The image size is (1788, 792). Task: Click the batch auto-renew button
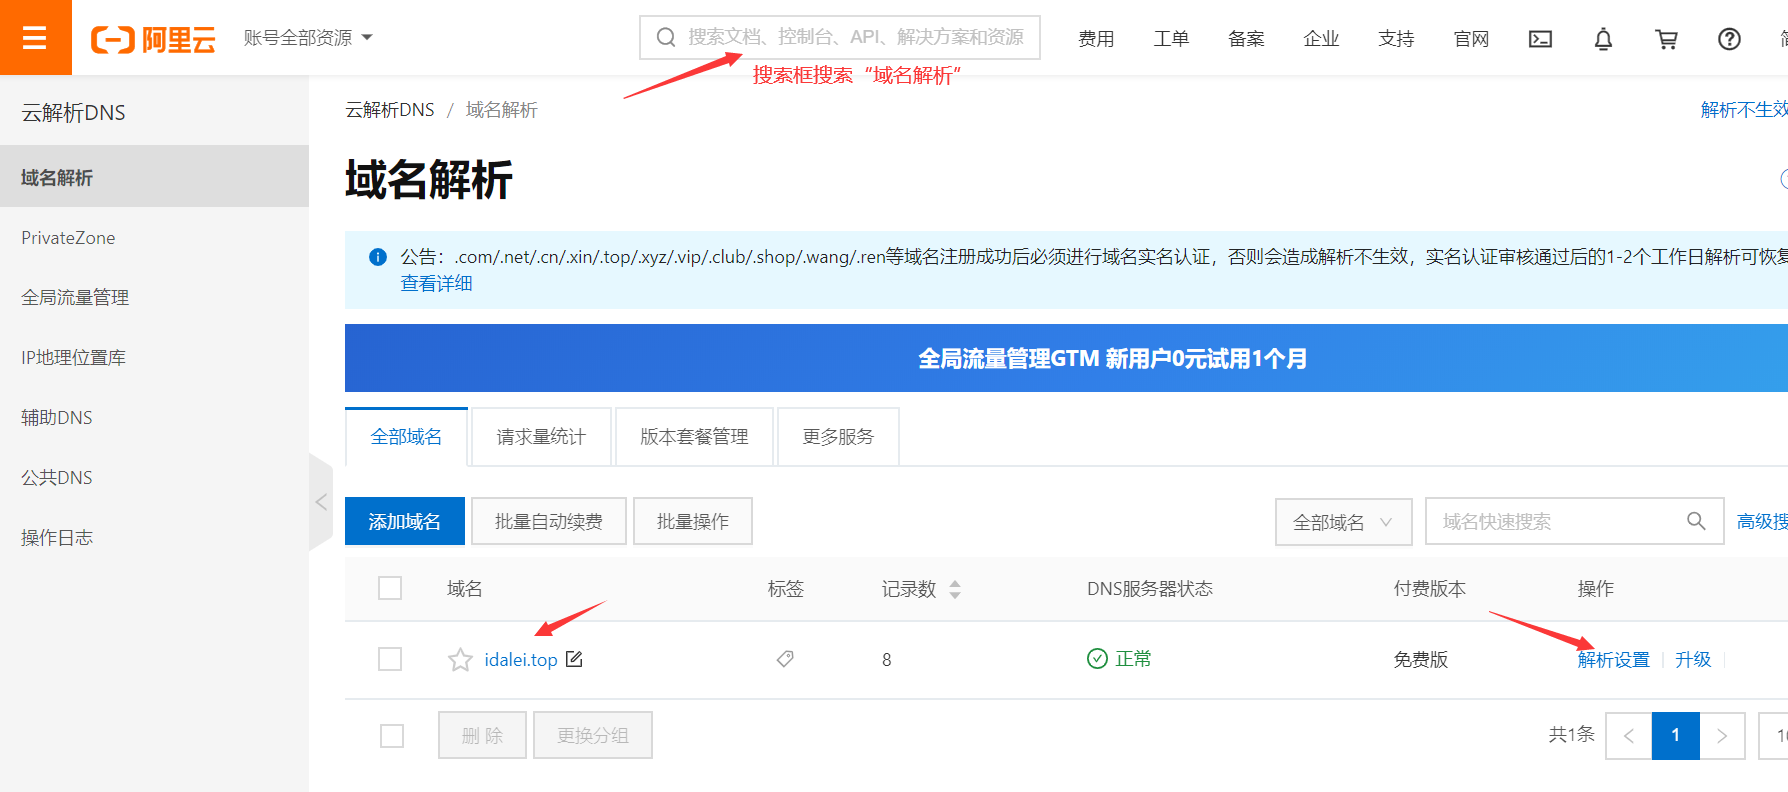[549, 521]
